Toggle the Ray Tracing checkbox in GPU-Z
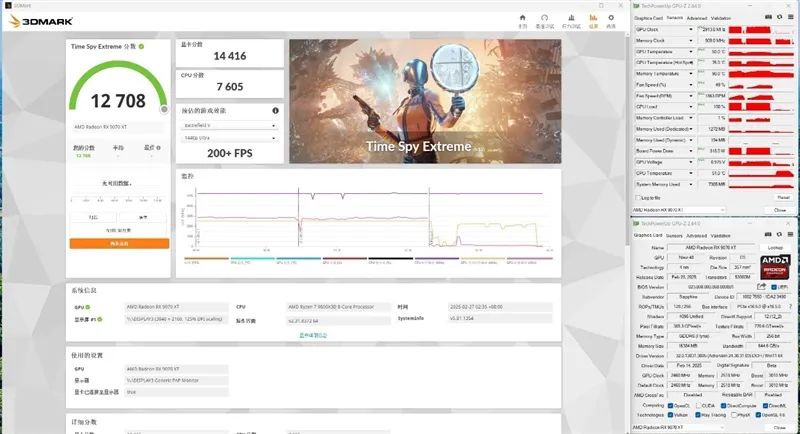800x434 pixels. coord(697,415)
